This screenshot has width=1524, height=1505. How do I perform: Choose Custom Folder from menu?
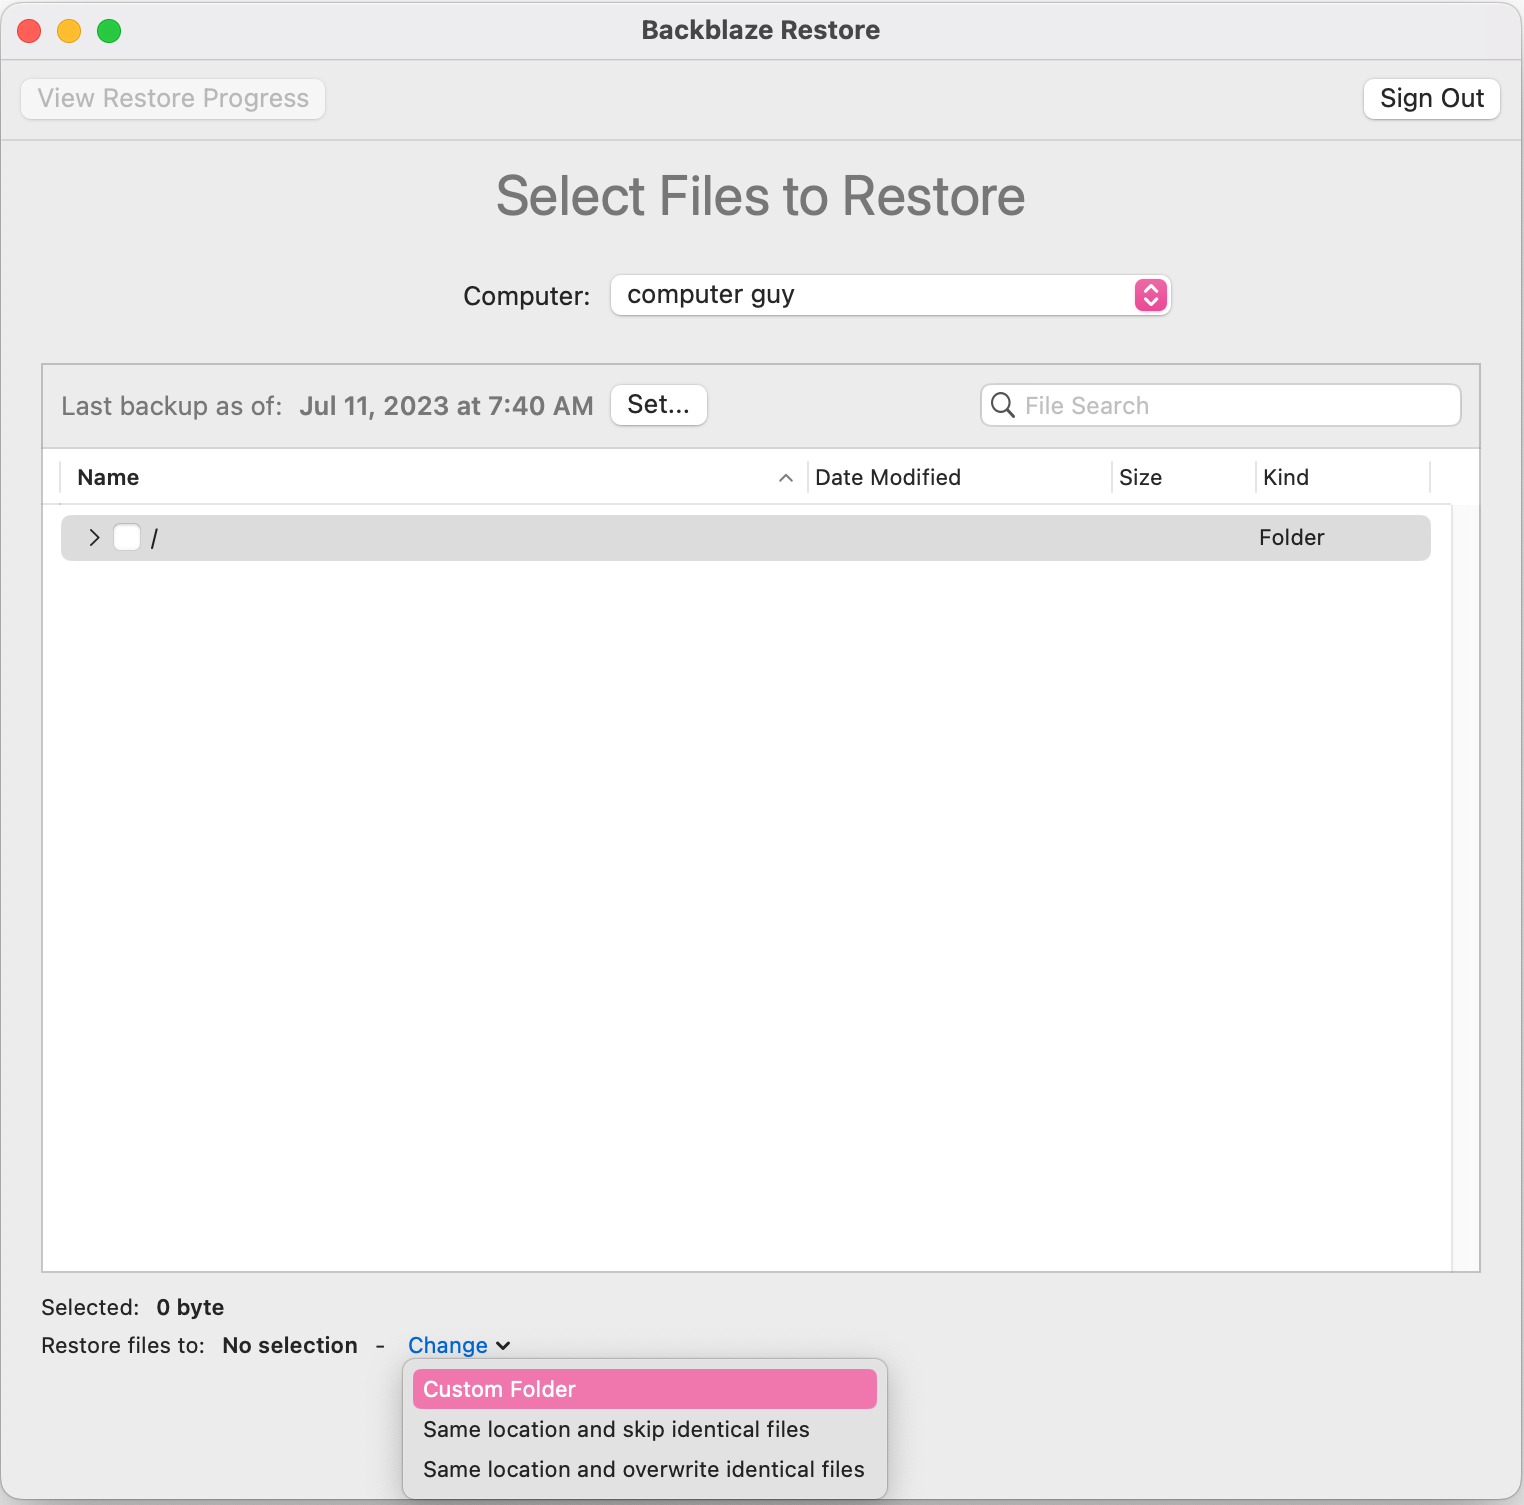coord(645,1389)
